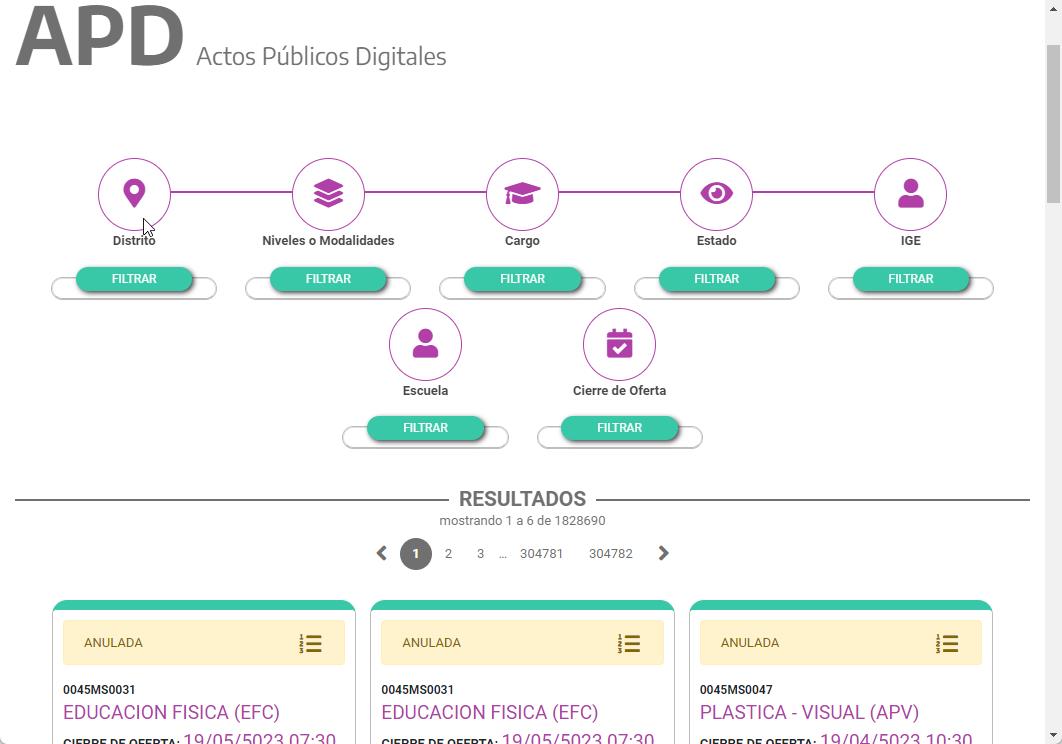Filter by IGE
The image size is (1062, 744).
[x=910, y=278]
